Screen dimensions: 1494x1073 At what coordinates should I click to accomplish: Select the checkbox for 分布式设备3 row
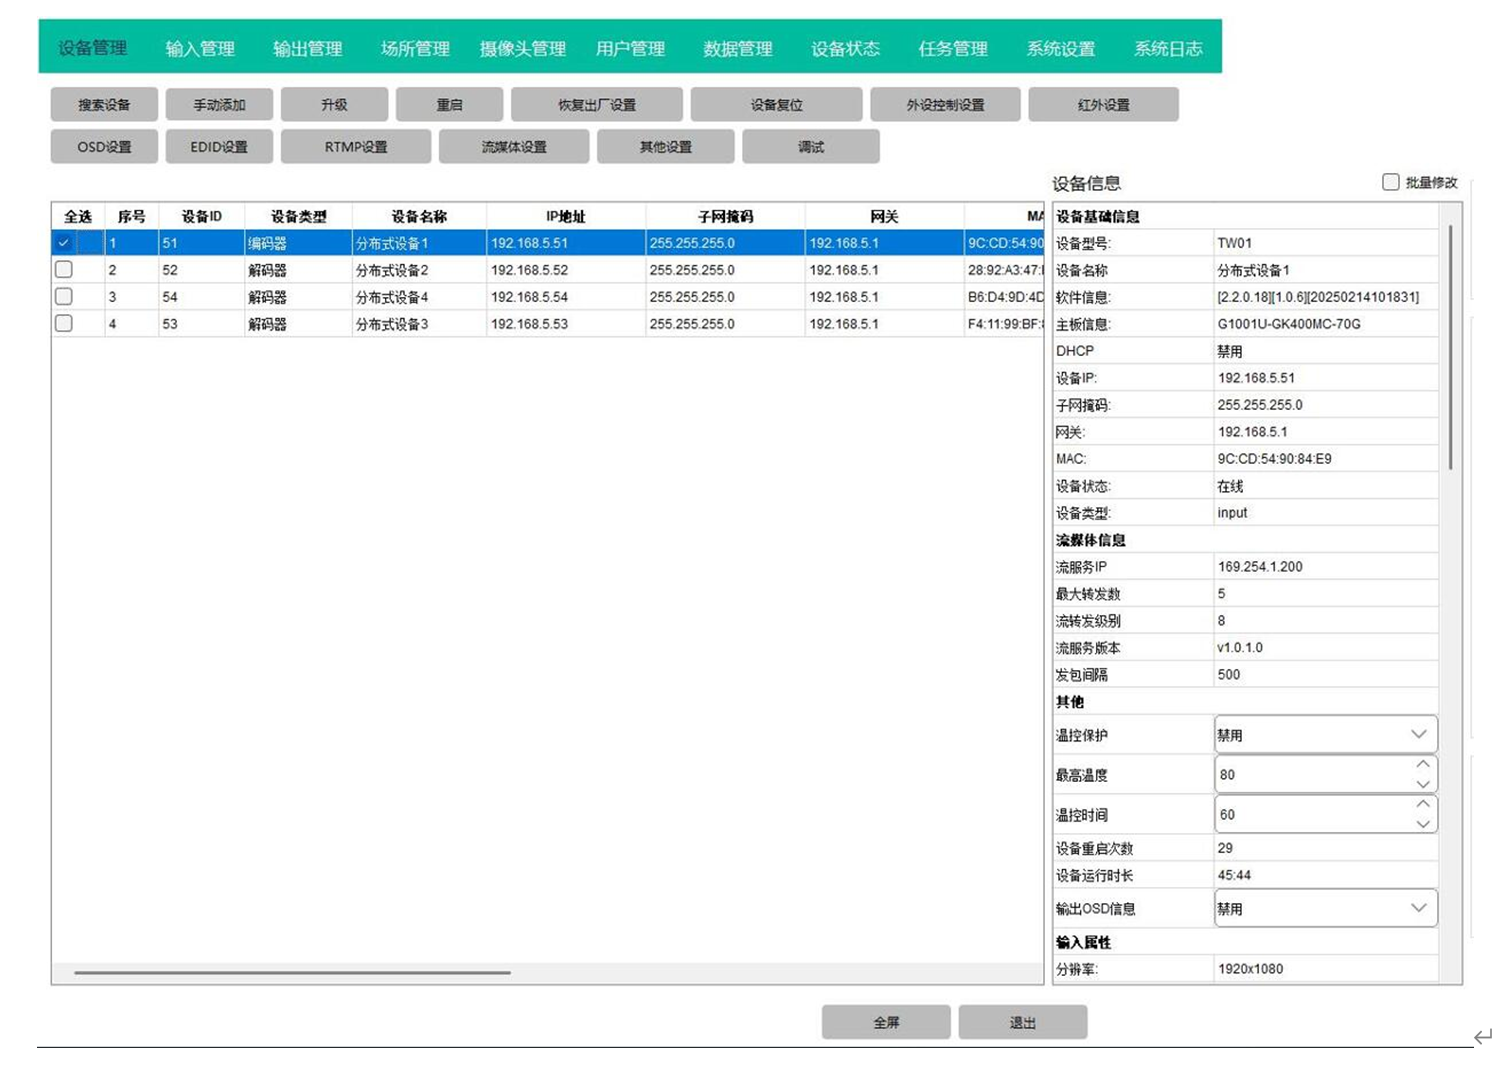coord(64,324)
